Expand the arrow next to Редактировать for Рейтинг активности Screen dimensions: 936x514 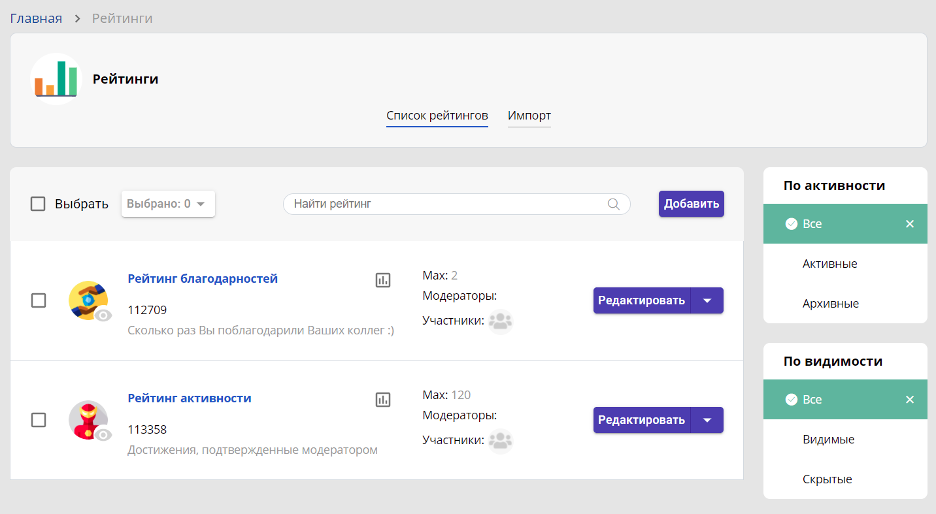[x=707, y=420]
